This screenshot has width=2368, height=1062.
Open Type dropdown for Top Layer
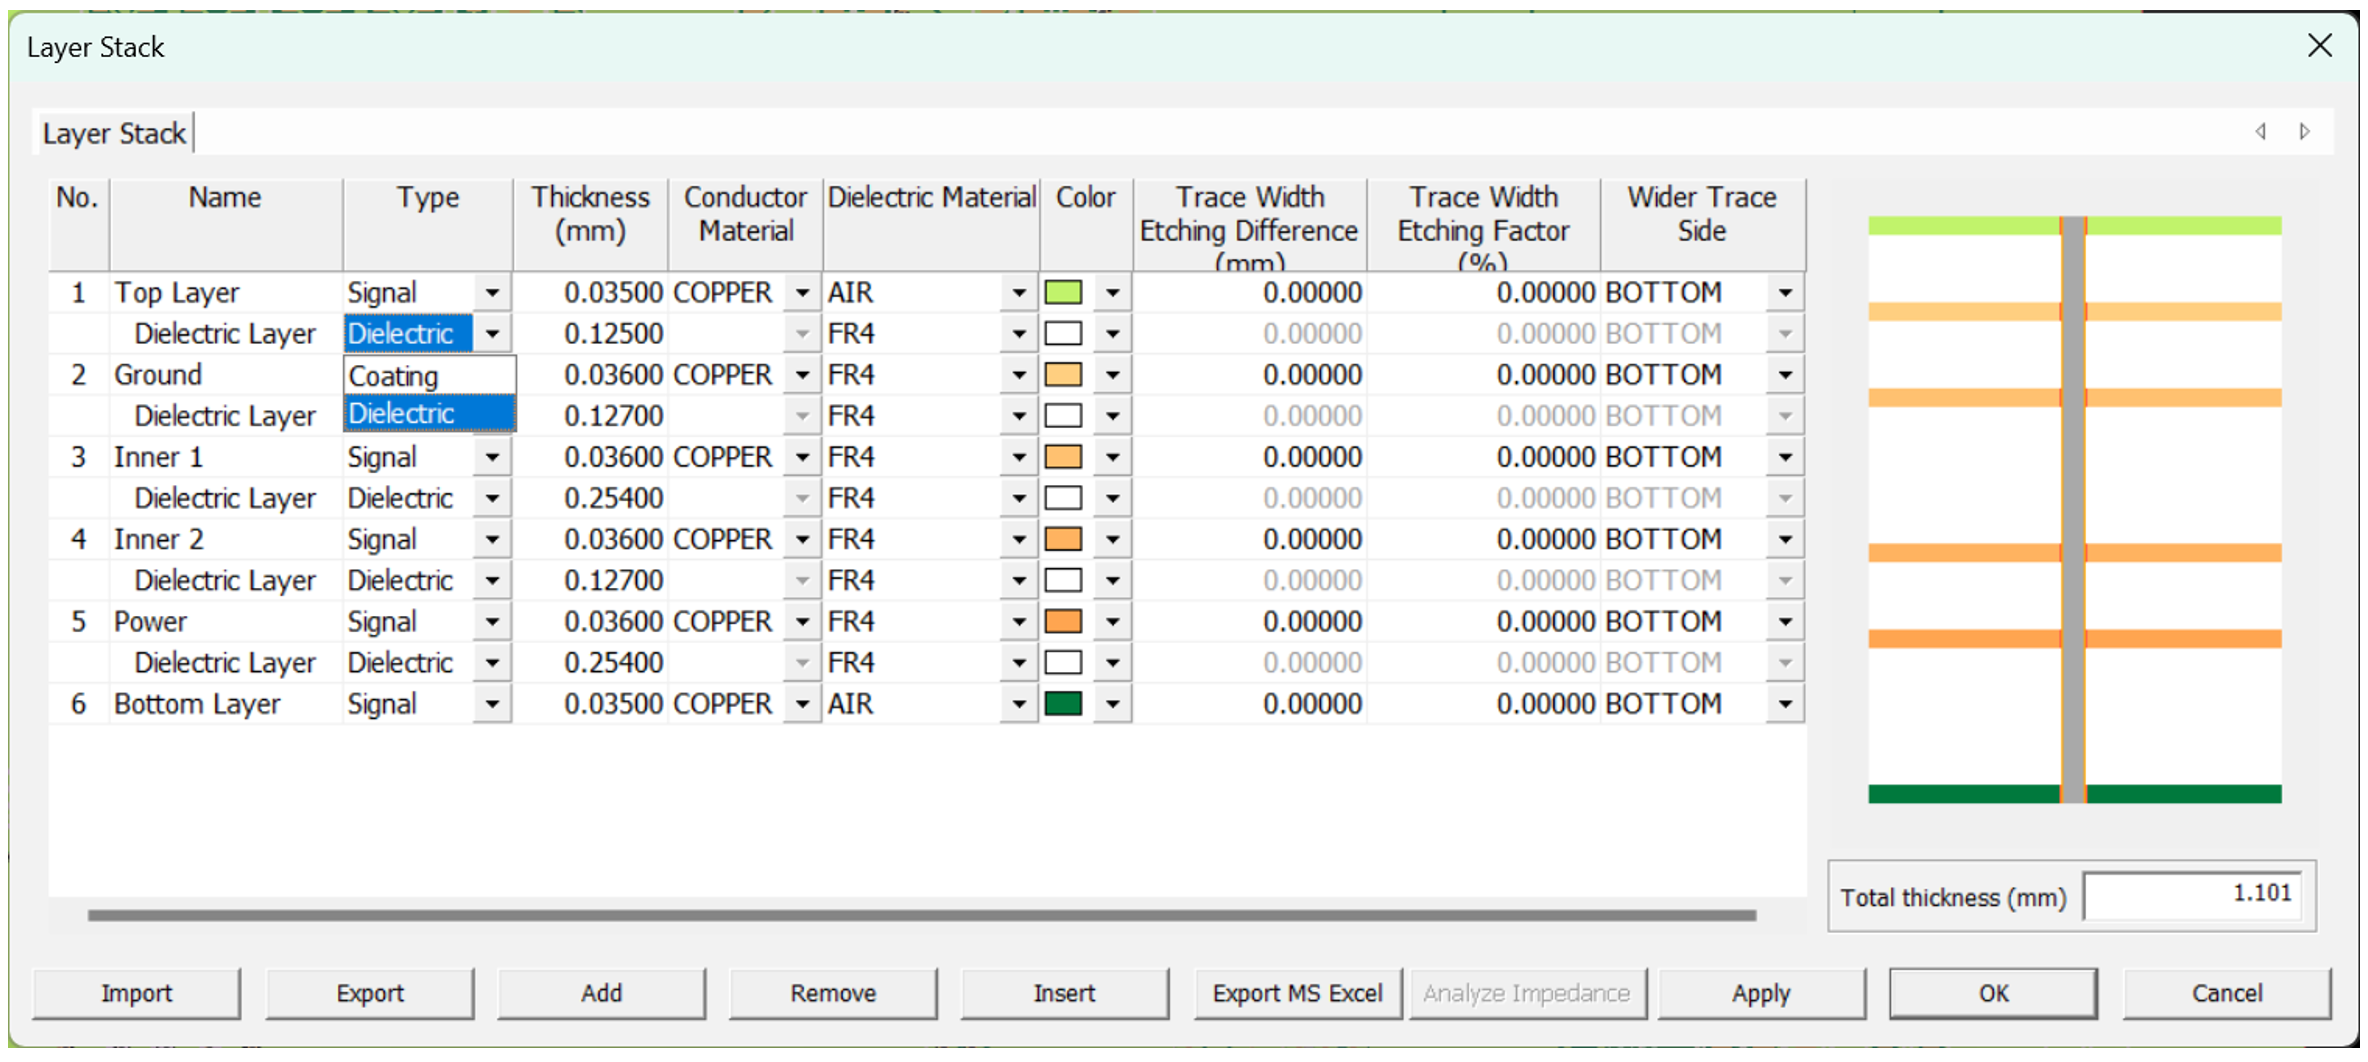pyautogui.click(x=492, y=293)
